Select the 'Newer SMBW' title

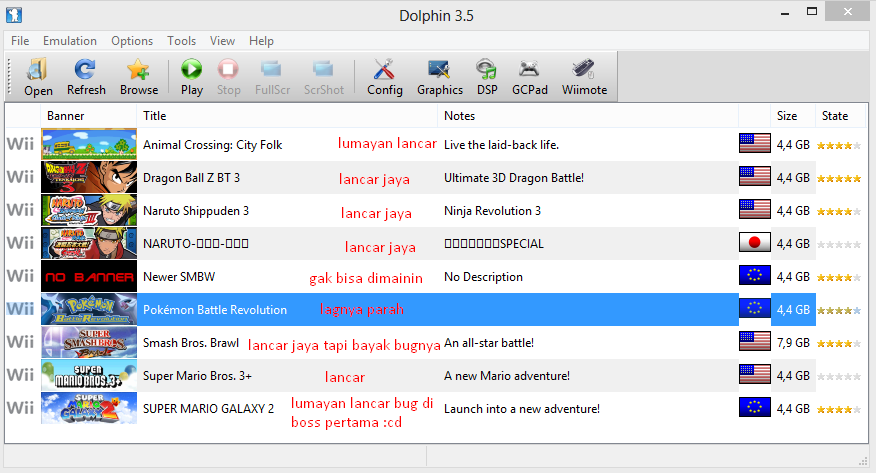179,276
